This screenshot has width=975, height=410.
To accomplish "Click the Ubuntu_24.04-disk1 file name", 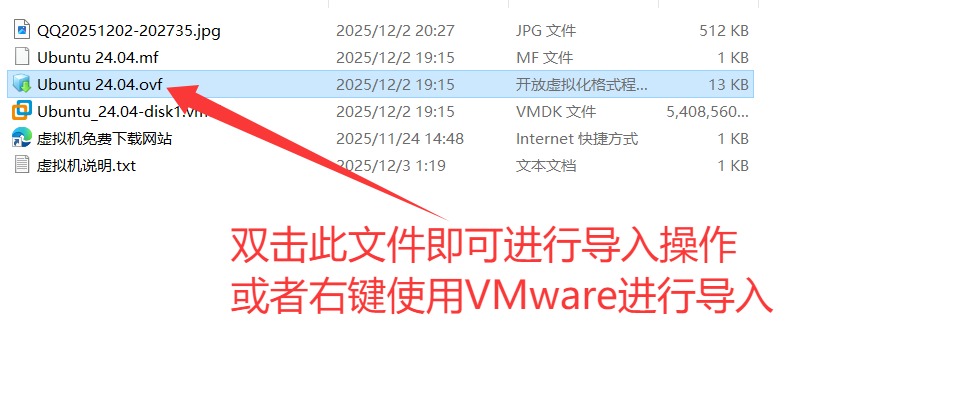I will pyautogui.click(x=122, y=112).
